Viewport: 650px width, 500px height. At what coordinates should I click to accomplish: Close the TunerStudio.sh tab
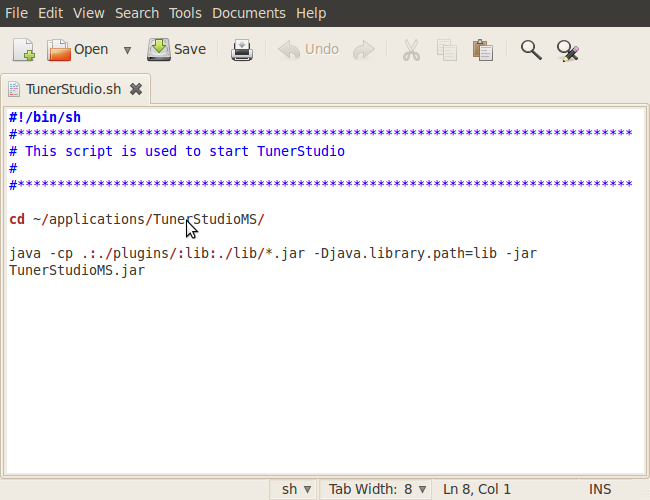tap(136, 89)
